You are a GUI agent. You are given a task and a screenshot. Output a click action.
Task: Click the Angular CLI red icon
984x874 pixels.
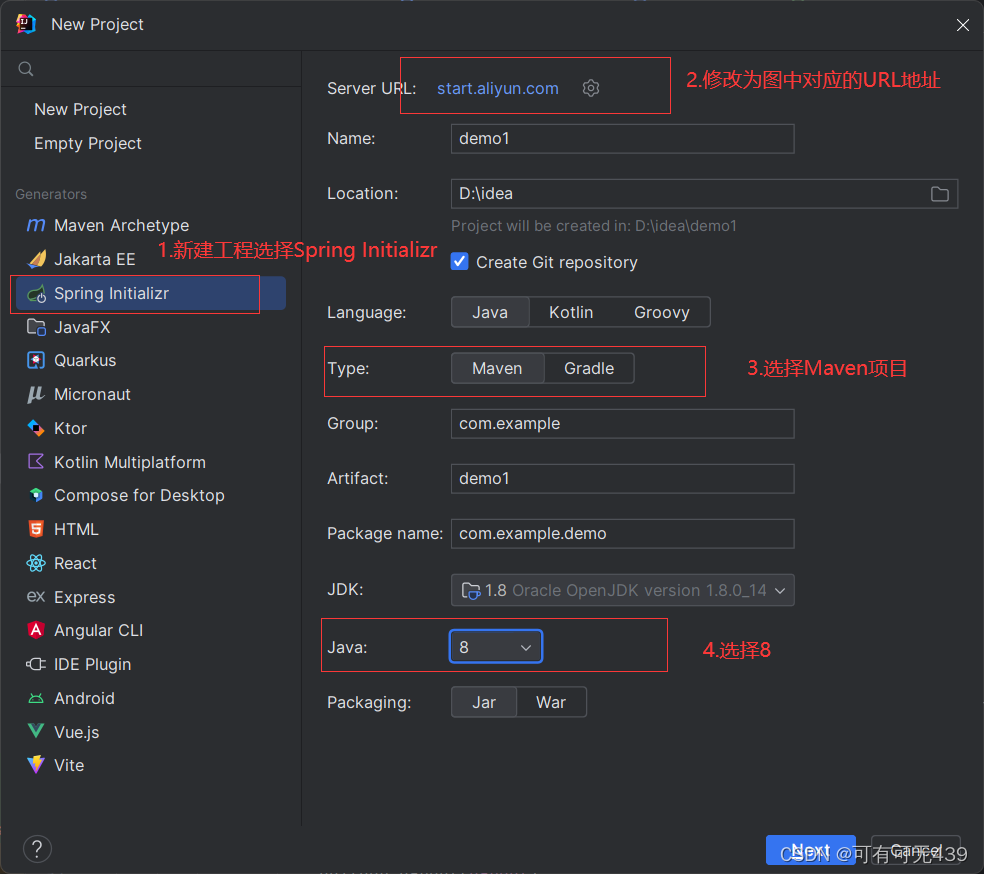tap(36, 630)
